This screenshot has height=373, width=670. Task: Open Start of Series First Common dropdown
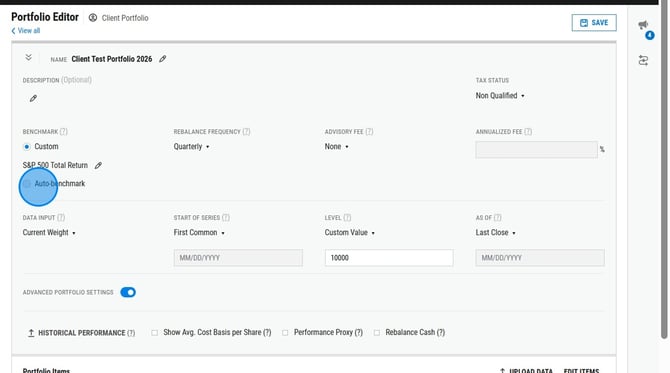(x=199, y=232)
